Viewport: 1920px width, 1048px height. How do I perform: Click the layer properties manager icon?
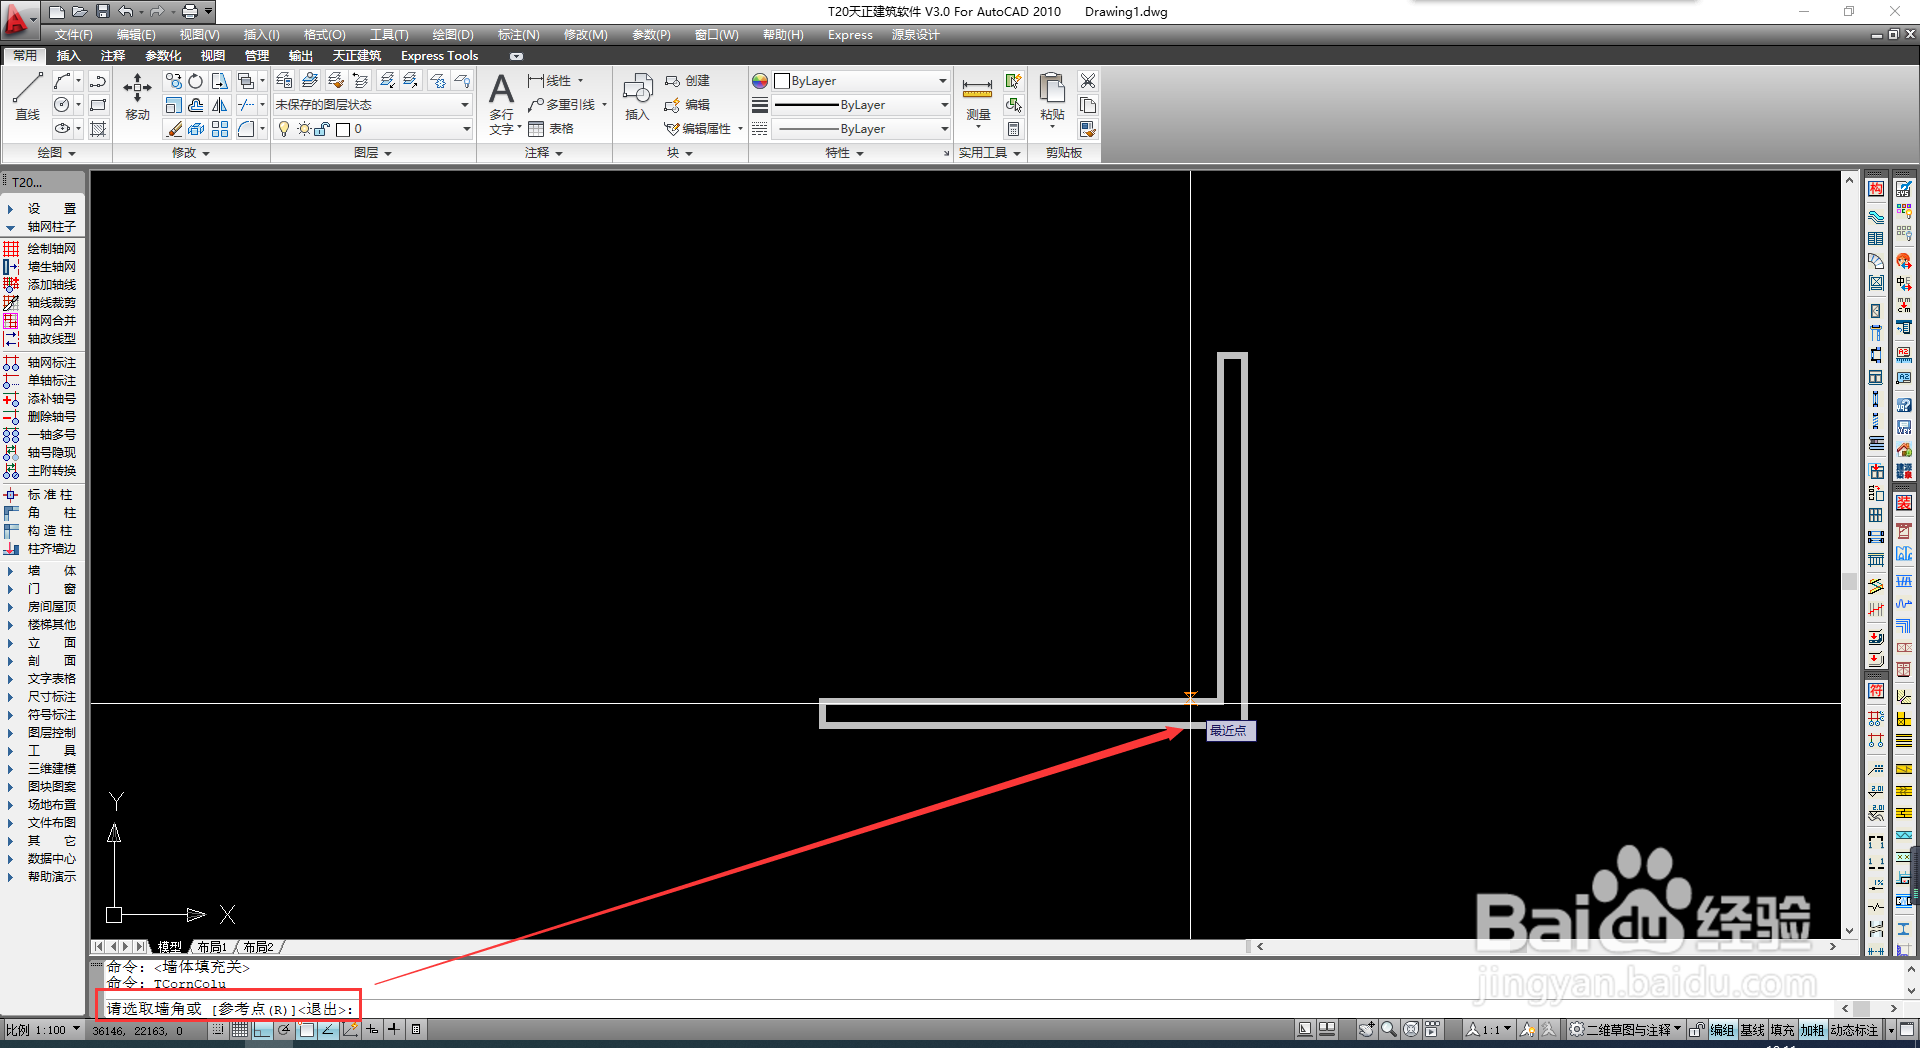284,81
